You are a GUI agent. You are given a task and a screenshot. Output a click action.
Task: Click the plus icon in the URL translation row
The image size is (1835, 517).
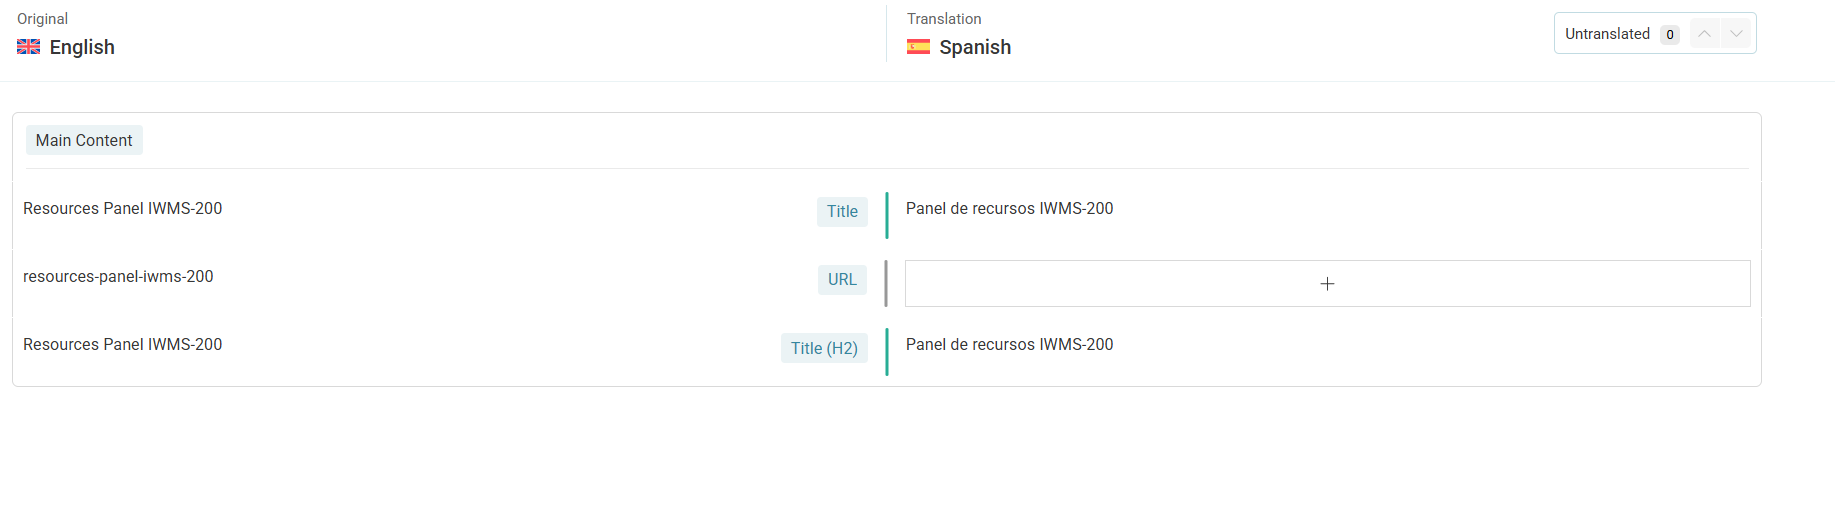click(1327, 284)
